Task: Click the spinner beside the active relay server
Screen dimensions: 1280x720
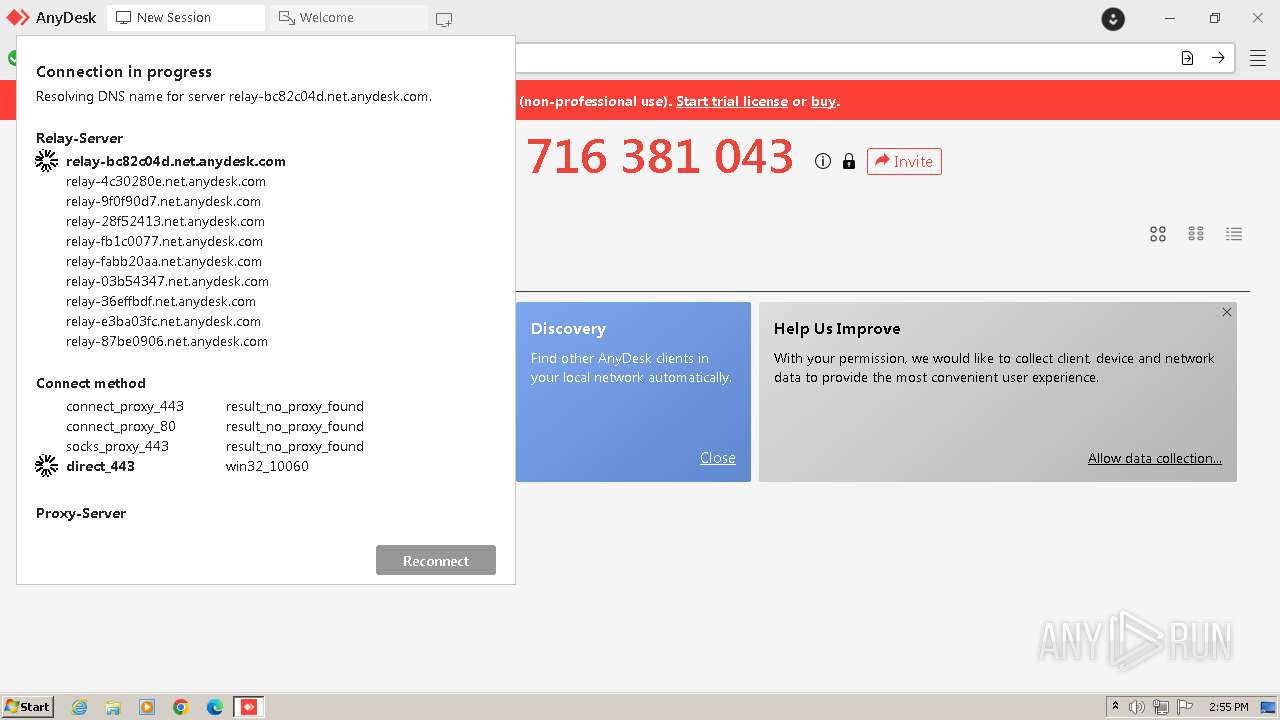Action: click(46, 160)
